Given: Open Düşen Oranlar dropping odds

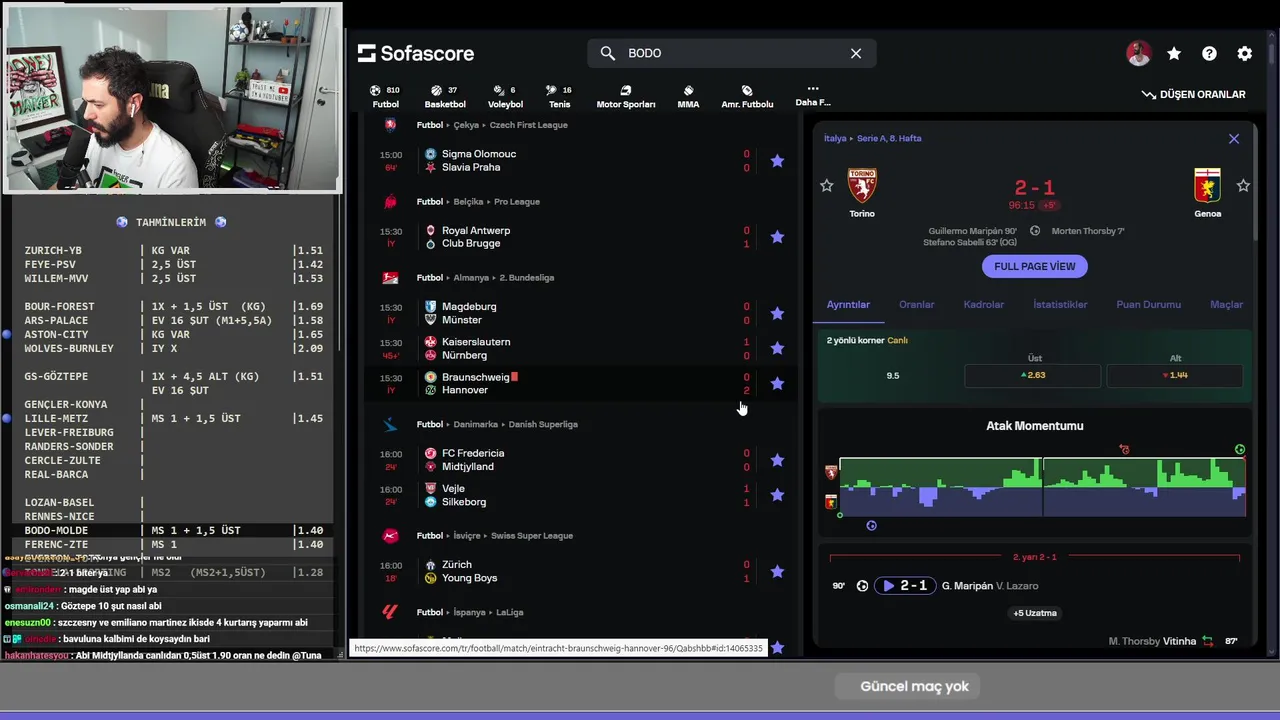Looking at the screenshot, I should coord(1194,94).
